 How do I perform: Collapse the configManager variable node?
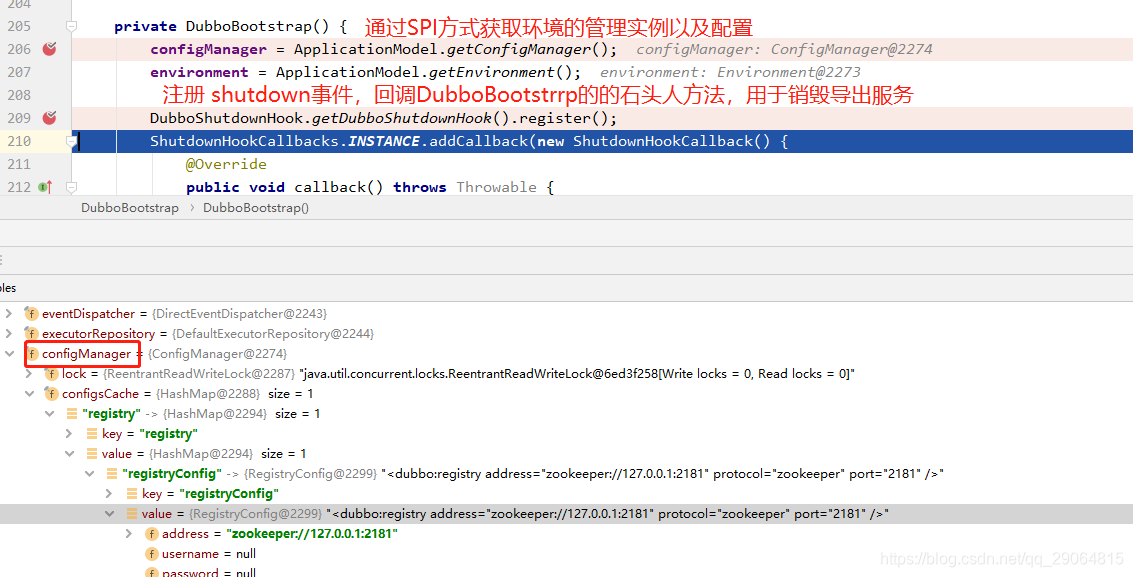(x=9, y=354)
